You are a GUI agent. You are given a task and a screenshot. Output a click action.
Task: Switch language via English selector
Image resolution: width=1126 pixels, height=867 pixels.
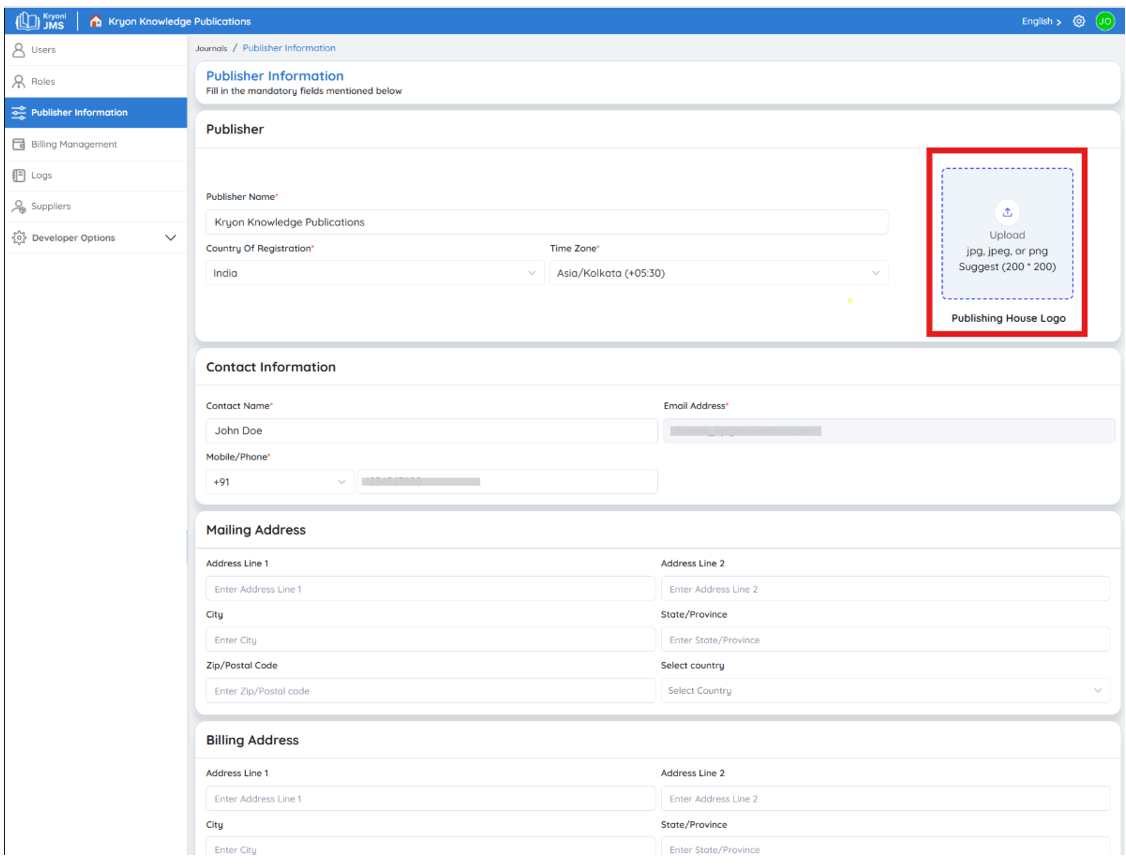click(1041, 22)
